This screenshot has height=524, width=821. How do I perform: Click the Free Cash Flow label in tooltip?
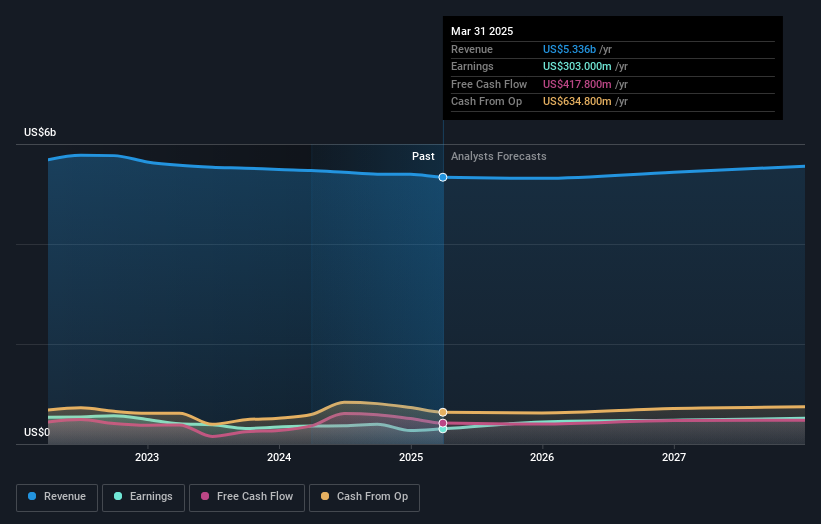click(489, 84)
